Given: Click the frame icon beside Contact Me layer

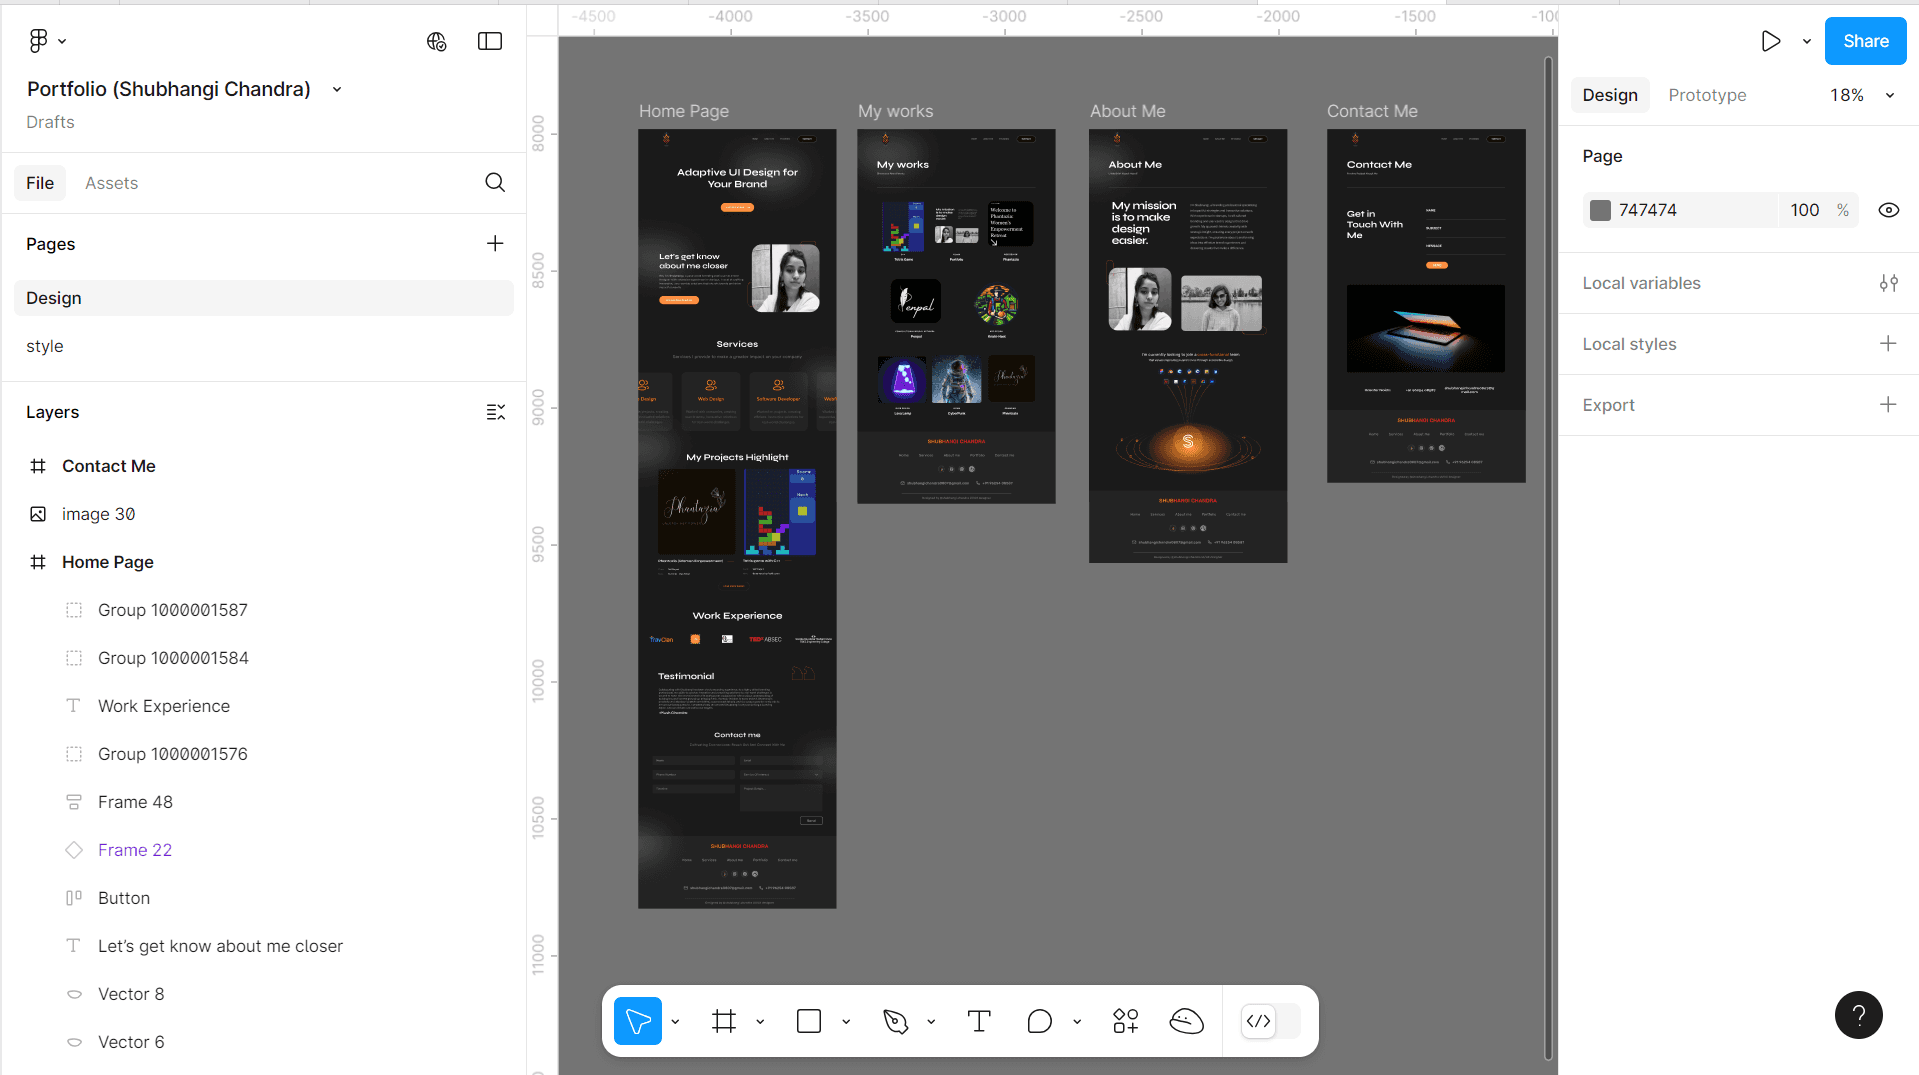Looking at the screenshot, I should click(38, 466).
